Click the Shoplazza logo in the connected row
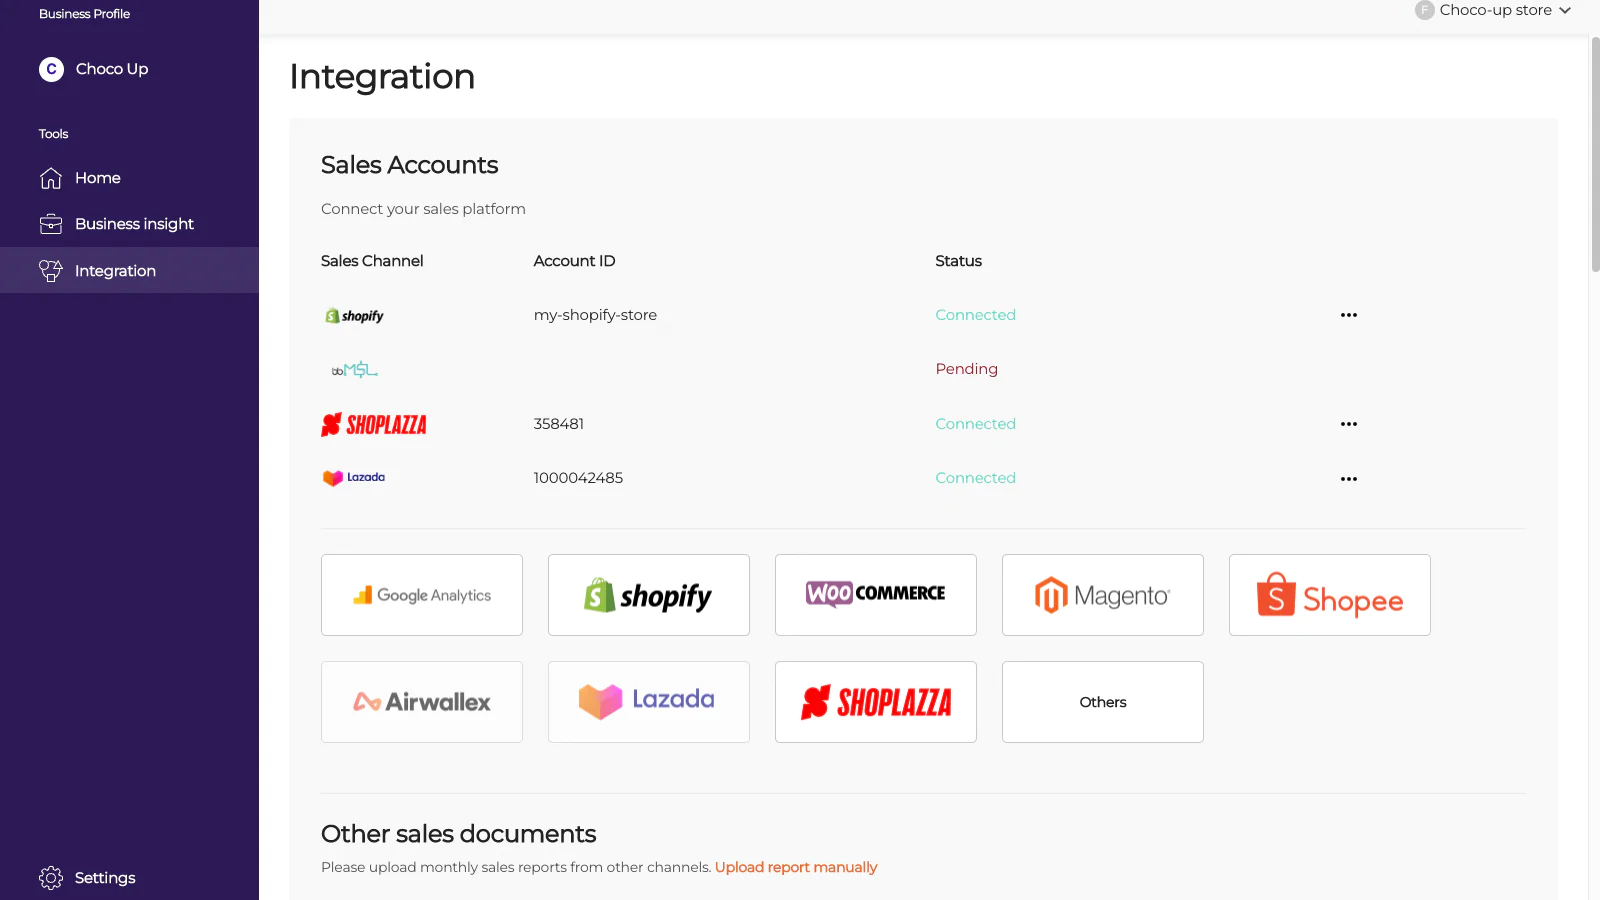The height and width of the screenshot is (900, 1600). 374,423
